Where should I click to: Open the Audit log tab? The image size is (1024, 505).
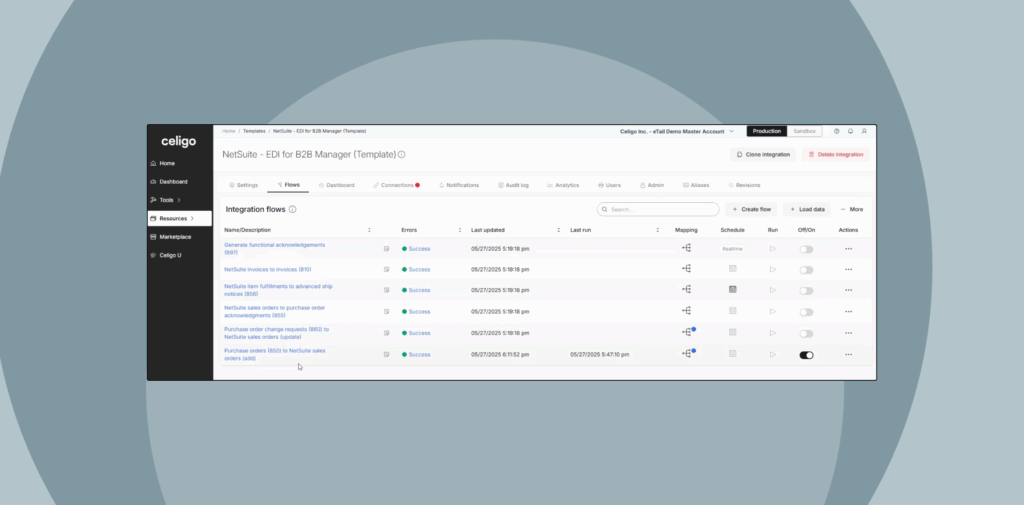tap(513, 185)
